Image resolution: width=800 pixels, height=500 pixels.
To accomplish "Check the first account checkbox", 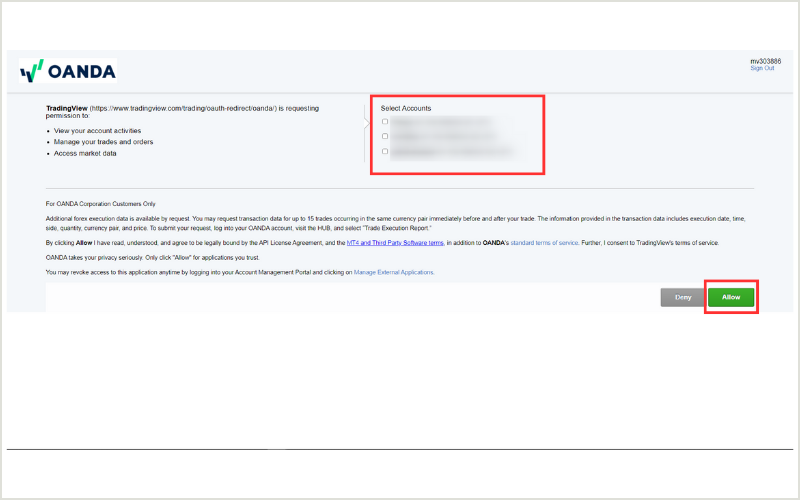I will click(385, 121).
